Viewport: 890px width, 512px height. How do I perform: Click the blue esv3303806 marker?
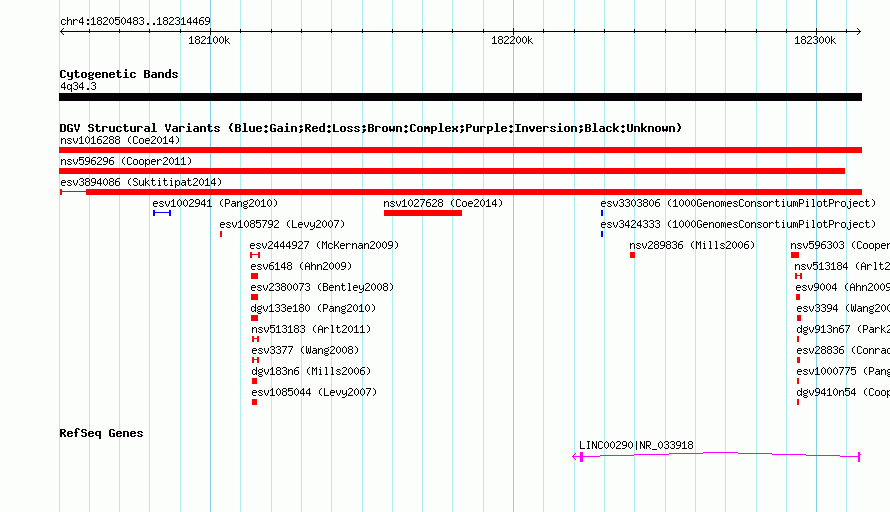[602, 213]
